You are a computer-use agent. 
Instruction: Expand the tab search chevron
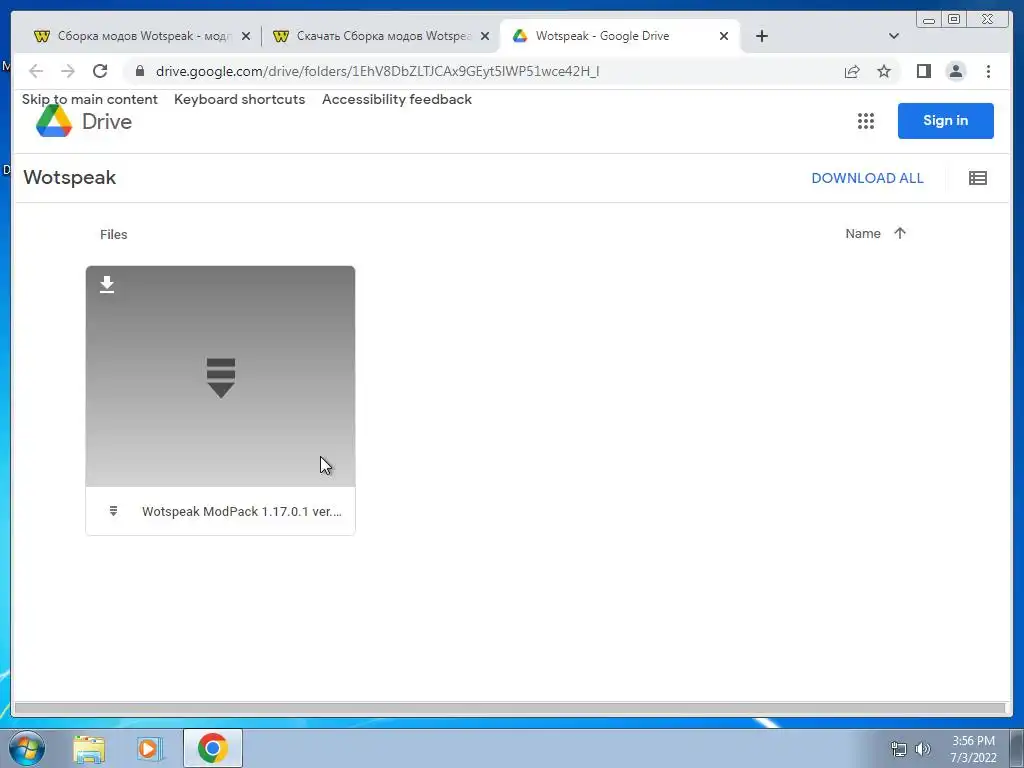pos(894,36)
